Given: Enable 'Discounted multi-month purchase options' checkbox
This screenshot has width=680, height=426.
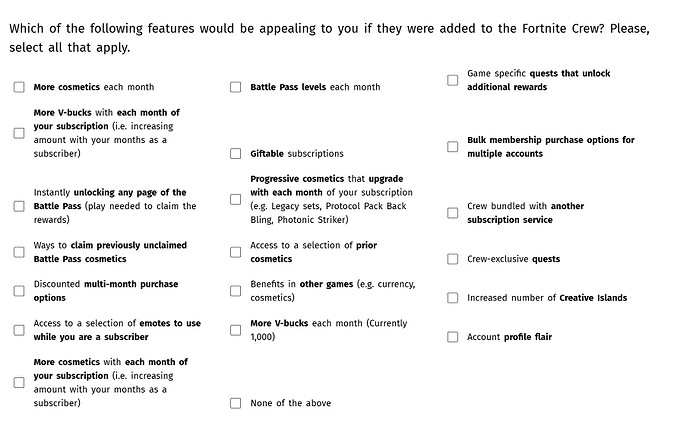Looking at the screenshot, I should (x=19, y=291).
